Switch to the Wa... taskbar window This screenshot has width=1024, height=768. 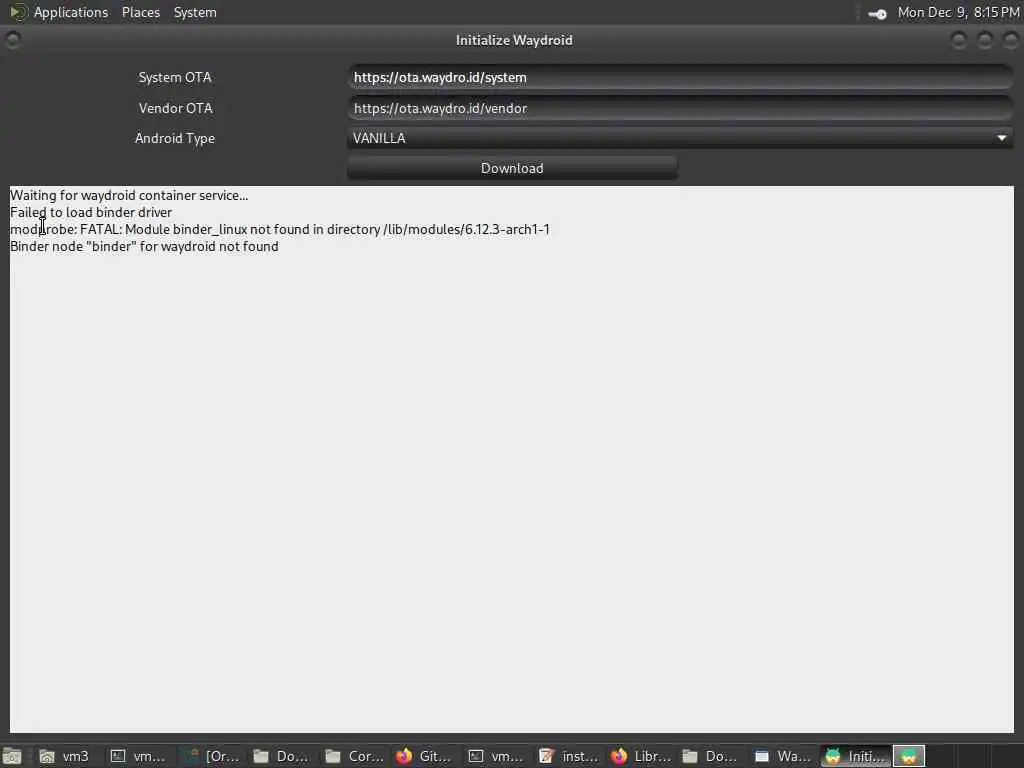coord(782,756)
